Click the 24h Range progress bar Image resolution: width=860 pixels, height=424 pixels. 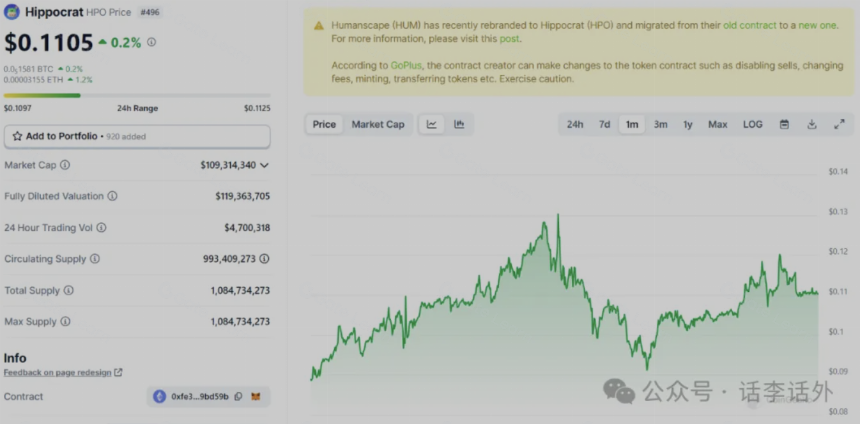click(137, 95)
